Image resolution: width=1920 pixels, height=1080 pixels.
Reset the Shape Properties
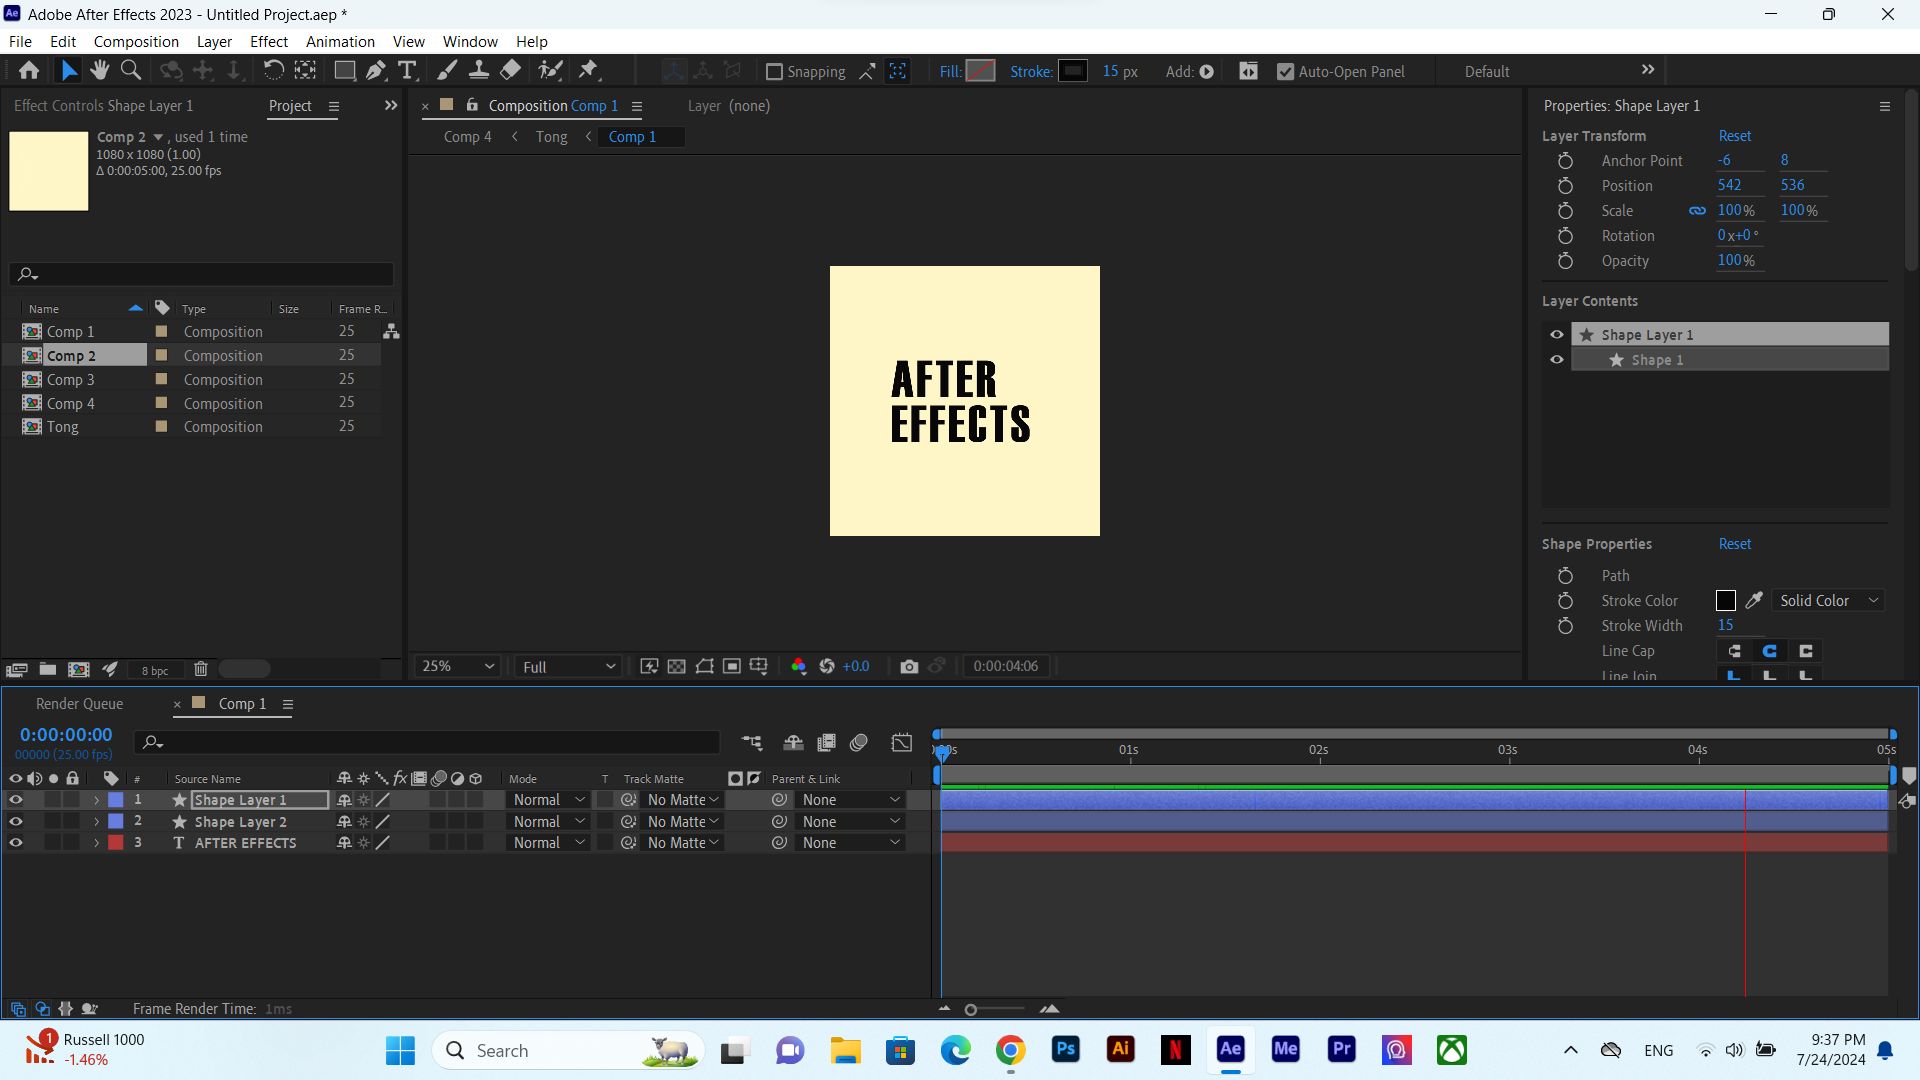[x=1735, y=544]
